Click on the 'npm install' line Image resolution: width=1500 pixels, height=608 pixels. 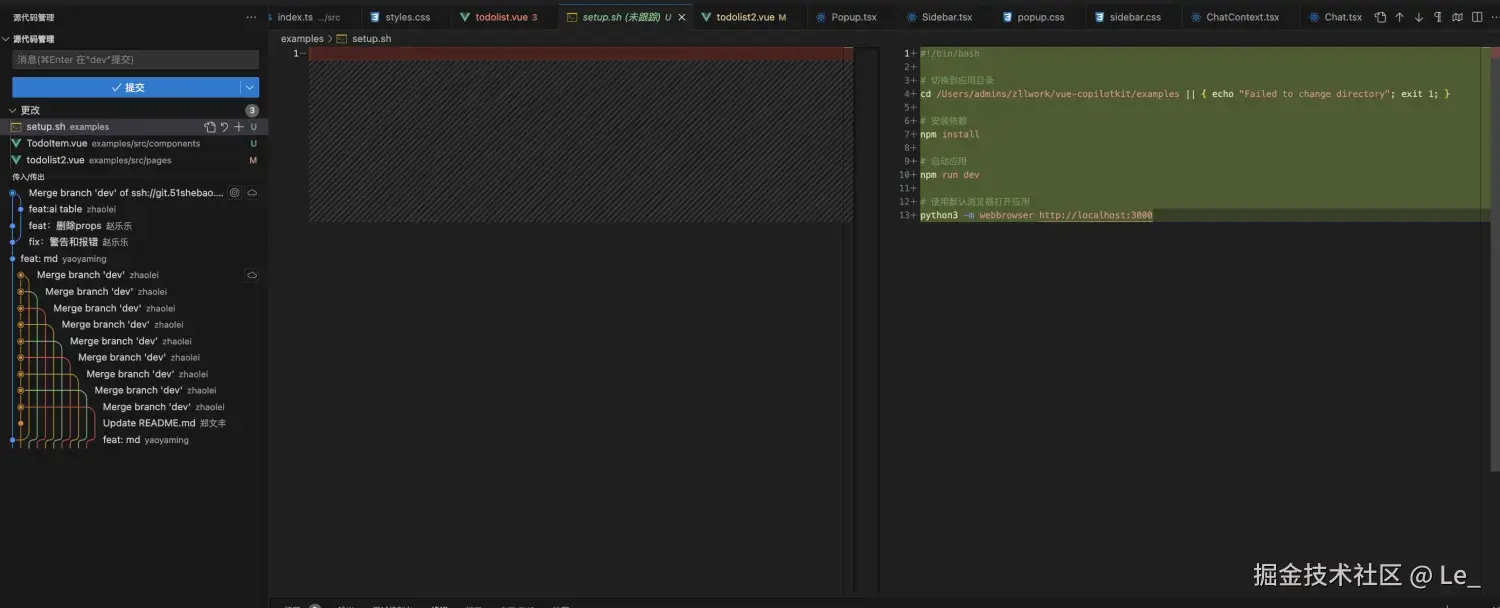[950, 134]
